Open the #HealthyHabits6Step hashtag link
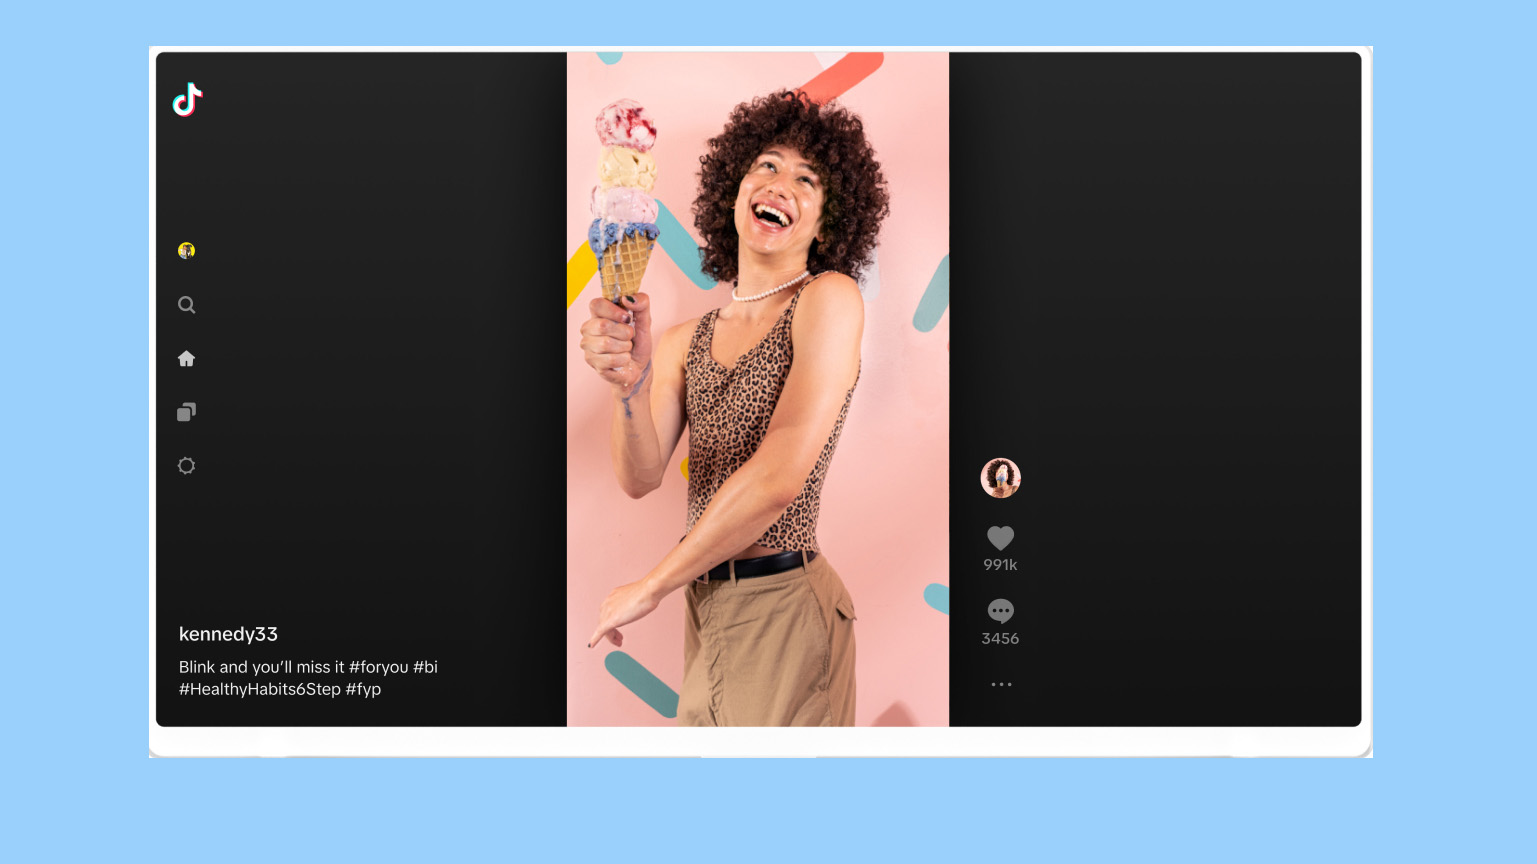 tap(258, 689)
